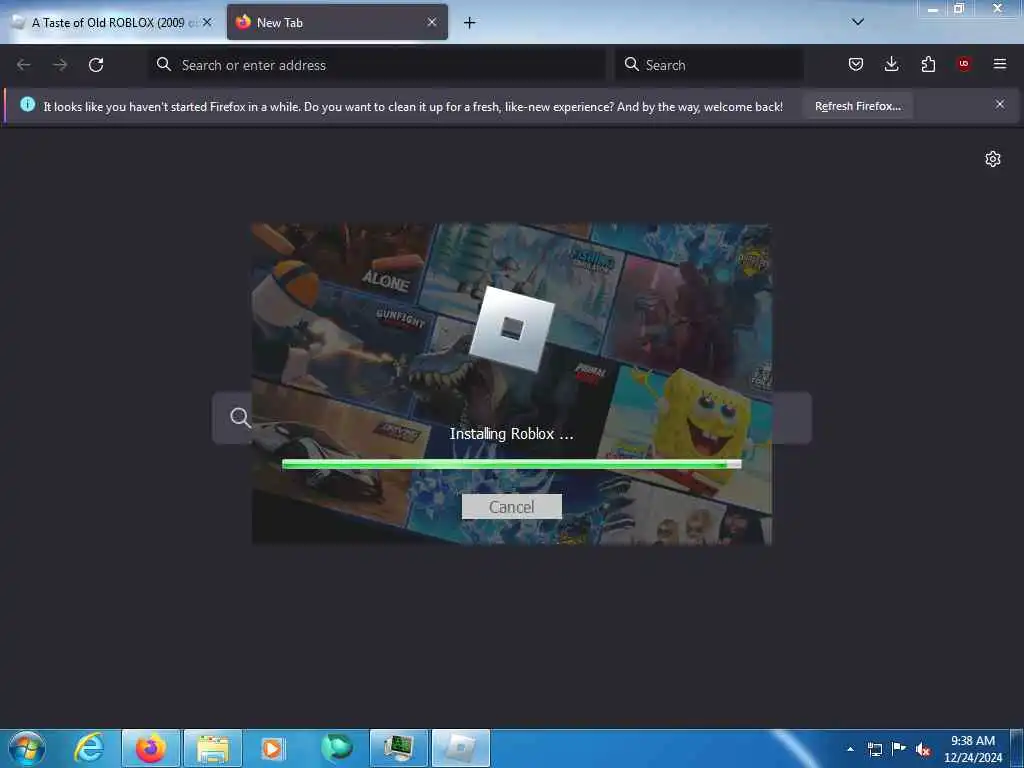Image resolution: width=1024 pixels, height=768 pixels.
Task: Close the A Taste of Old ROBLOX tab
Action: 207,22
